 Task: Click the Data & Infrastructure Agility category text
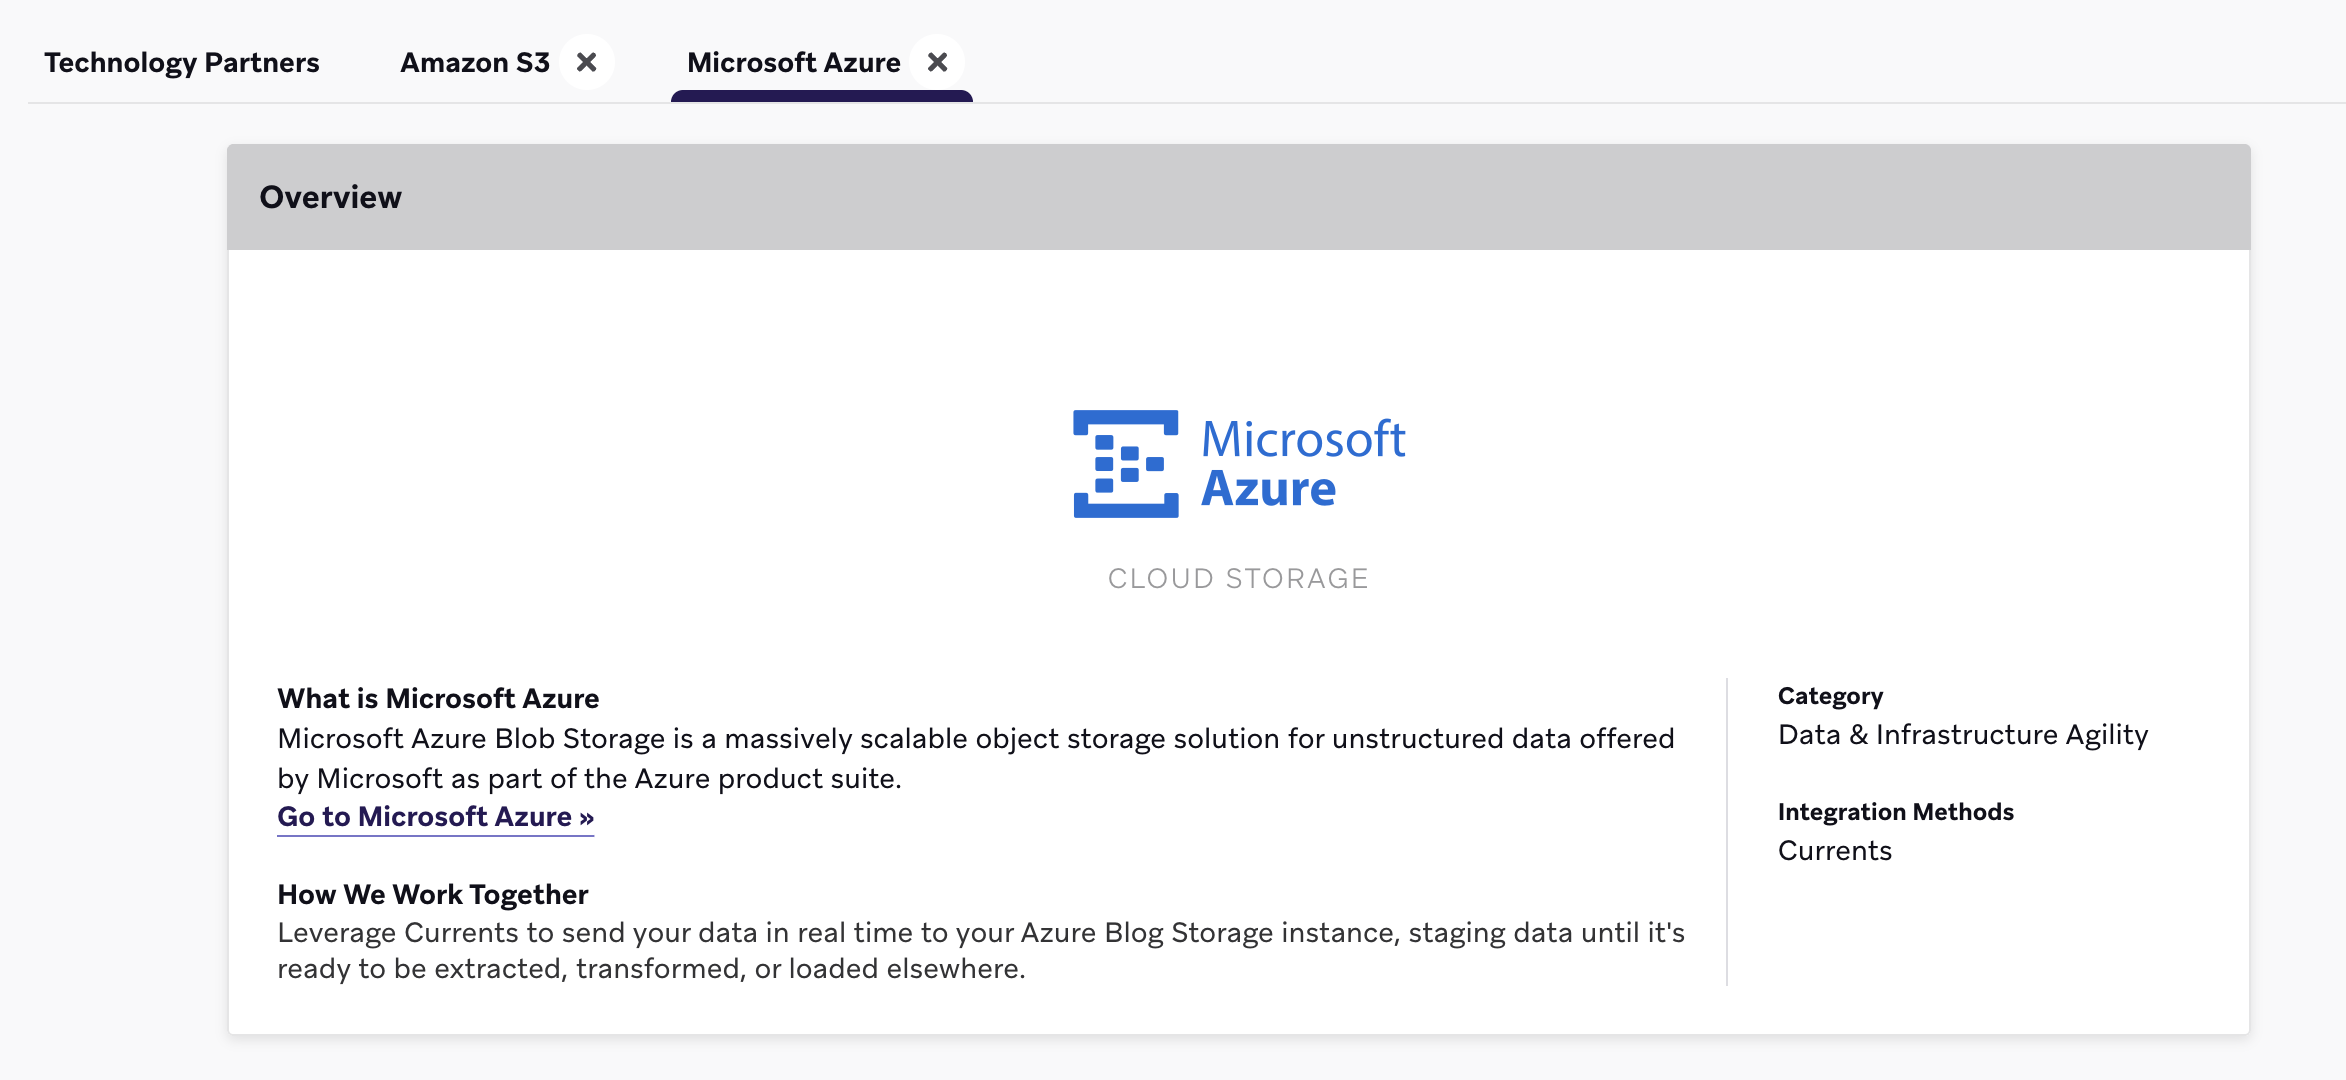pos(1962,734)
